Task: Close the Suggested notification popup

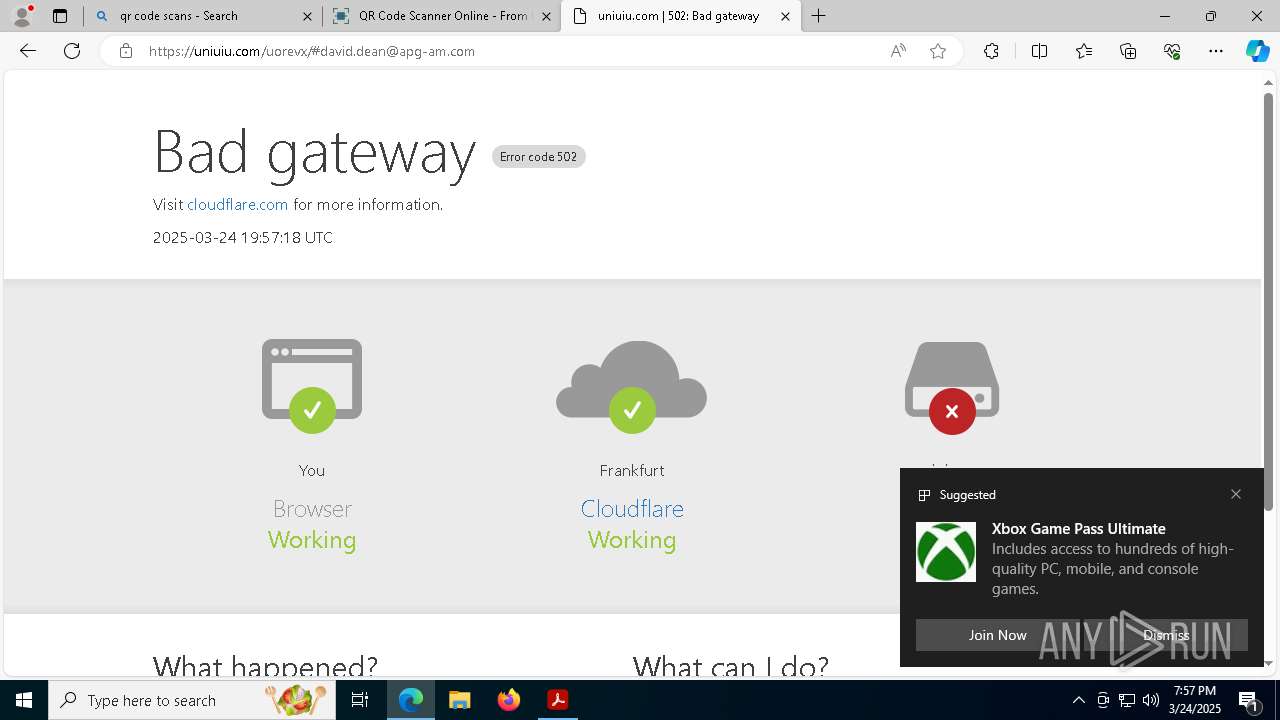Action: (x=1236, y=494)
